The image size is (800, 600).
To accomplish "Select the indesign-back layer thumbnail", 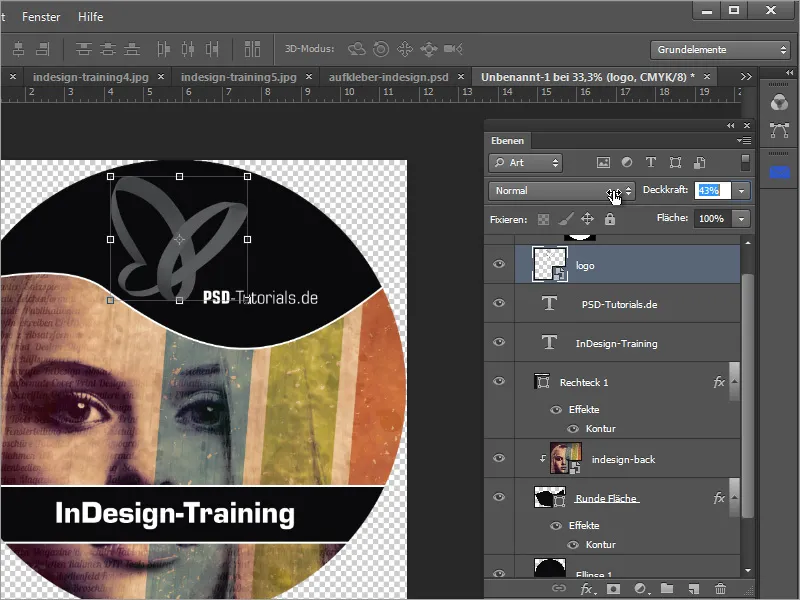I will click(565, 458).
